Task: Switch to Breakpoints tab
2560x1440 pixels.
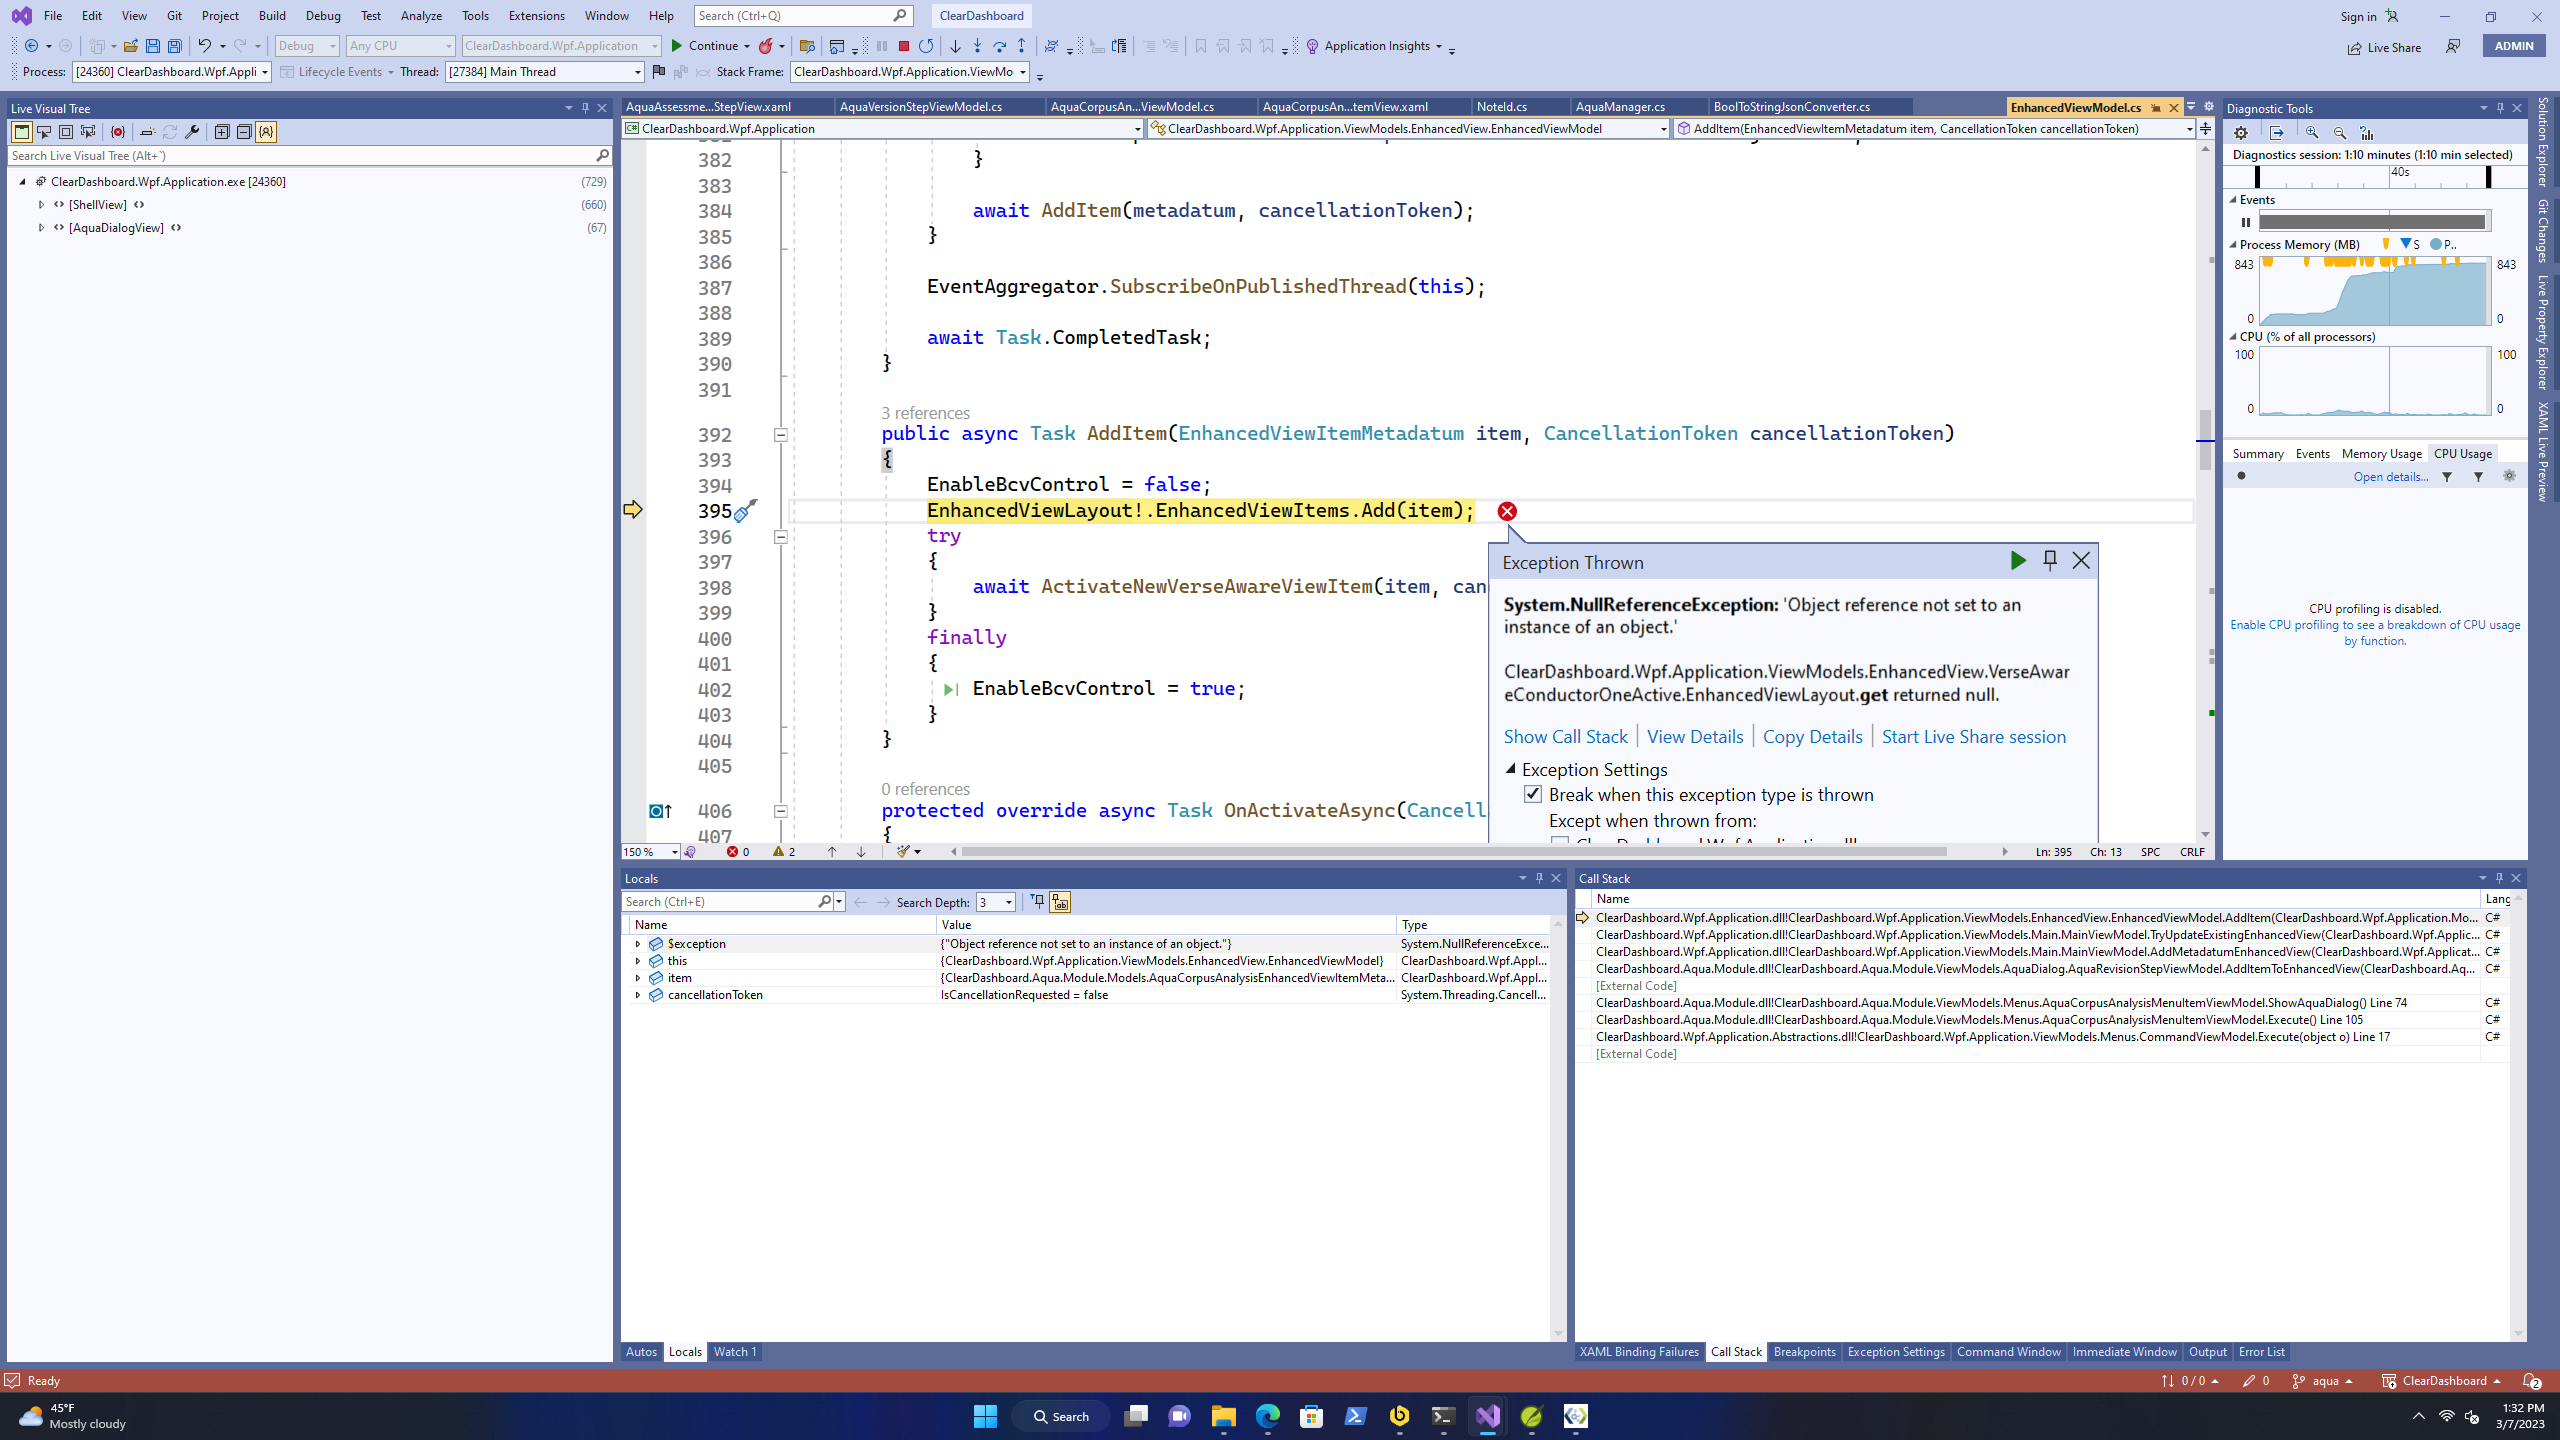Action: pos(1804,1352)
